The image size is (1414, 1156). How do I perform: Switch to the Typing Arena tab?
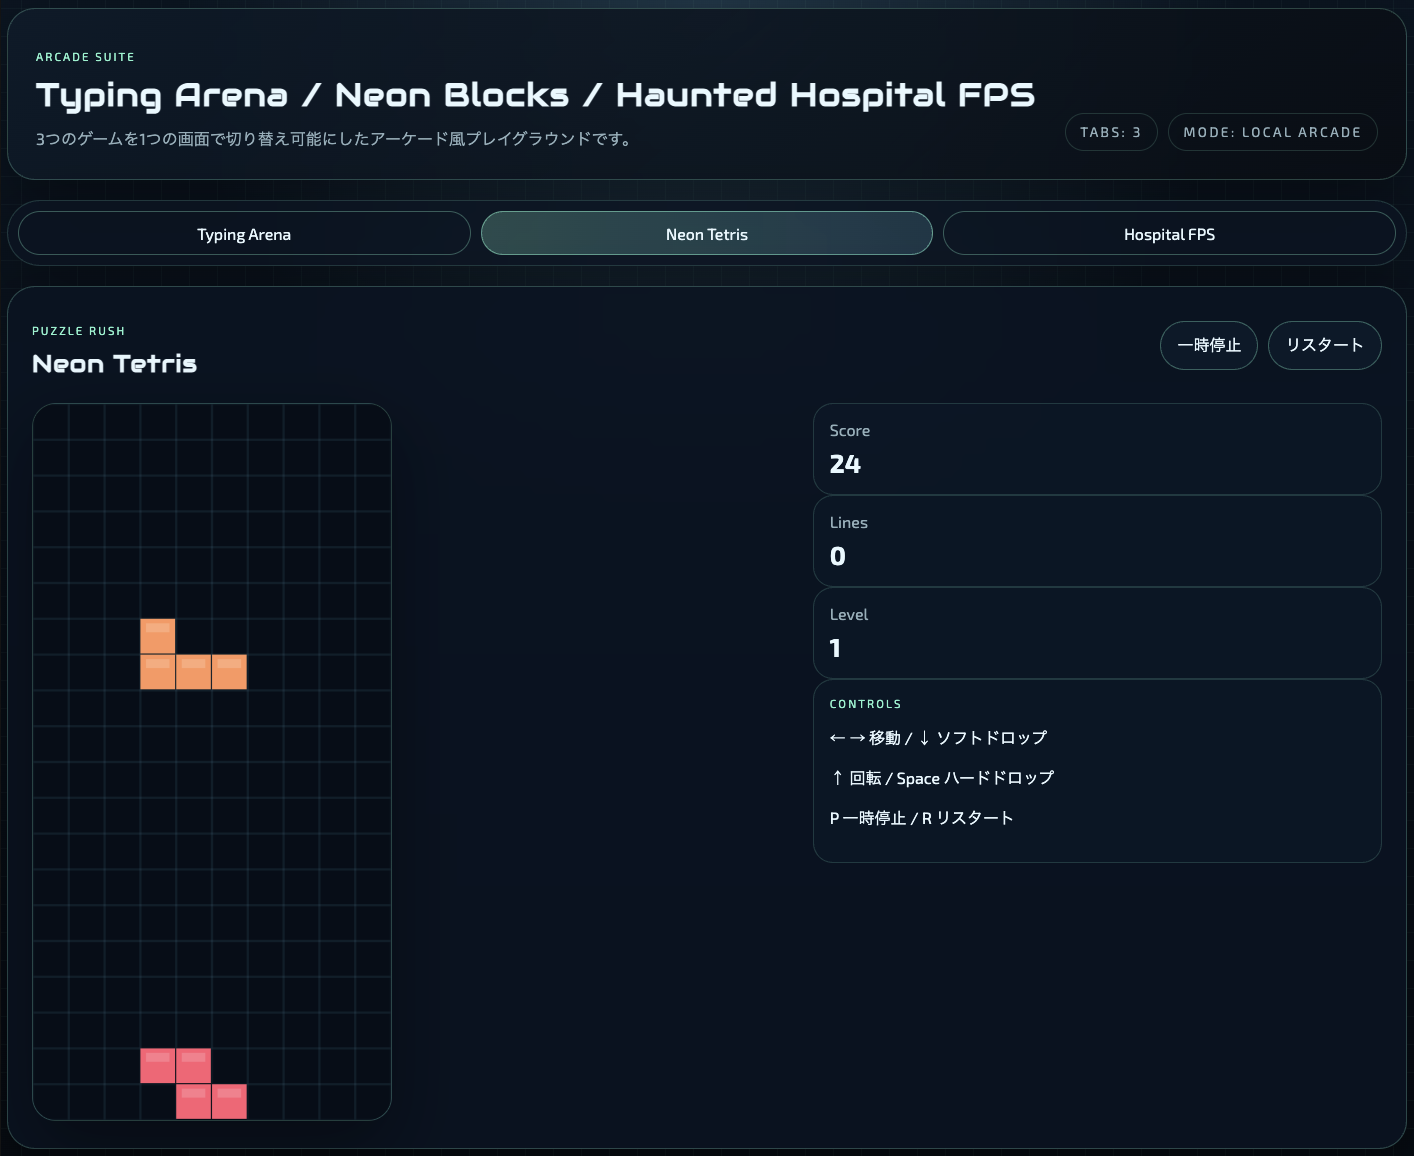[x=244, y=234]
